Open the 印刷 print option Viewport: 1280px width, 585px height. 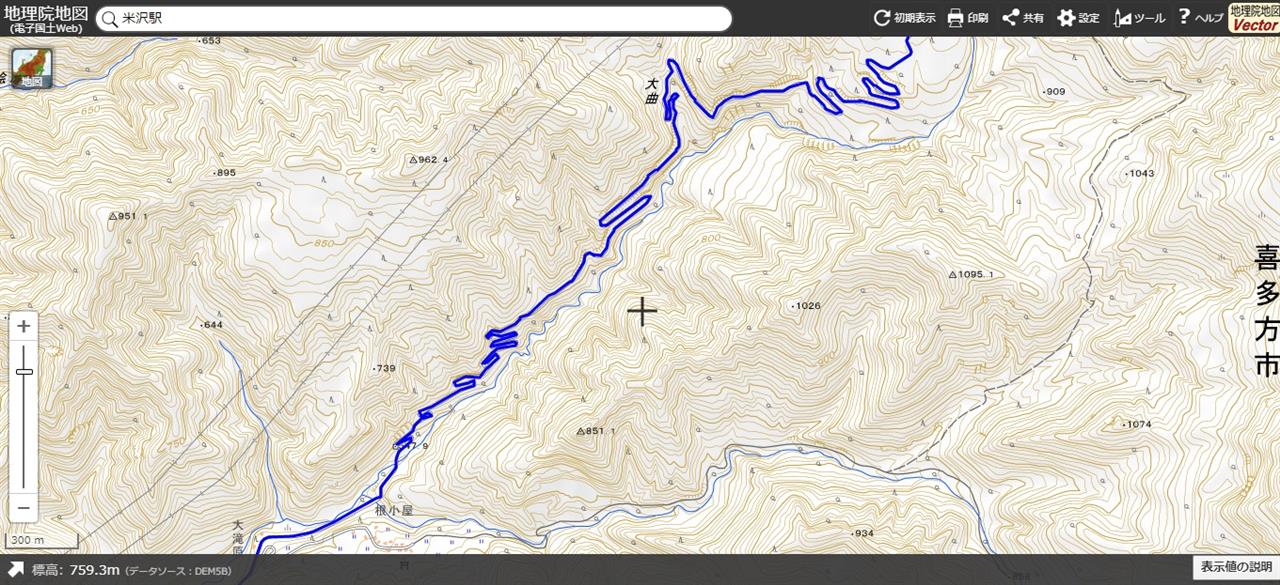tap(967, 18)
